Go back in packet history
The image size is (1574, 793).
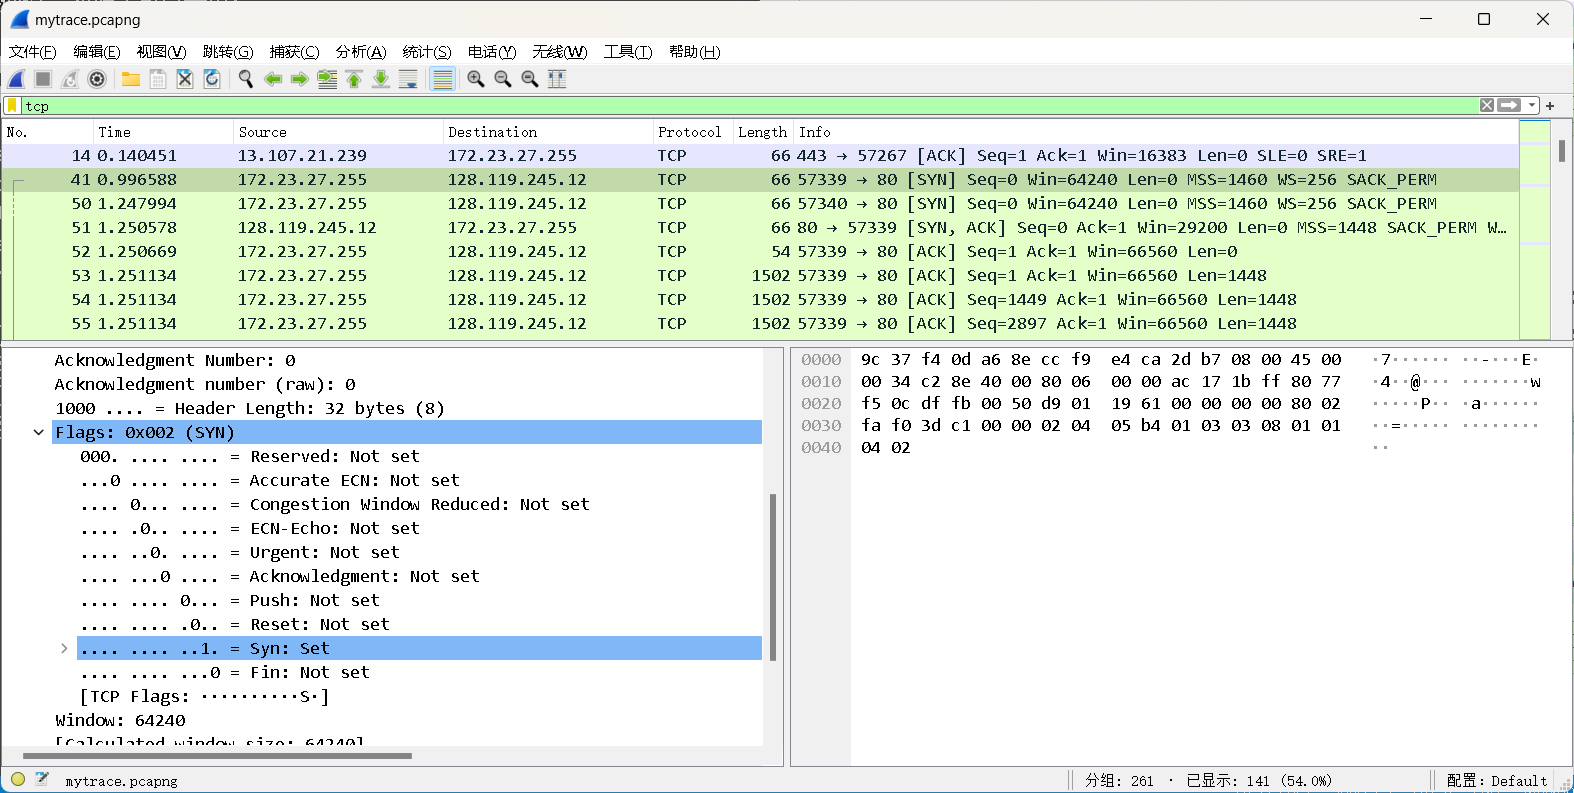(273, 79)
